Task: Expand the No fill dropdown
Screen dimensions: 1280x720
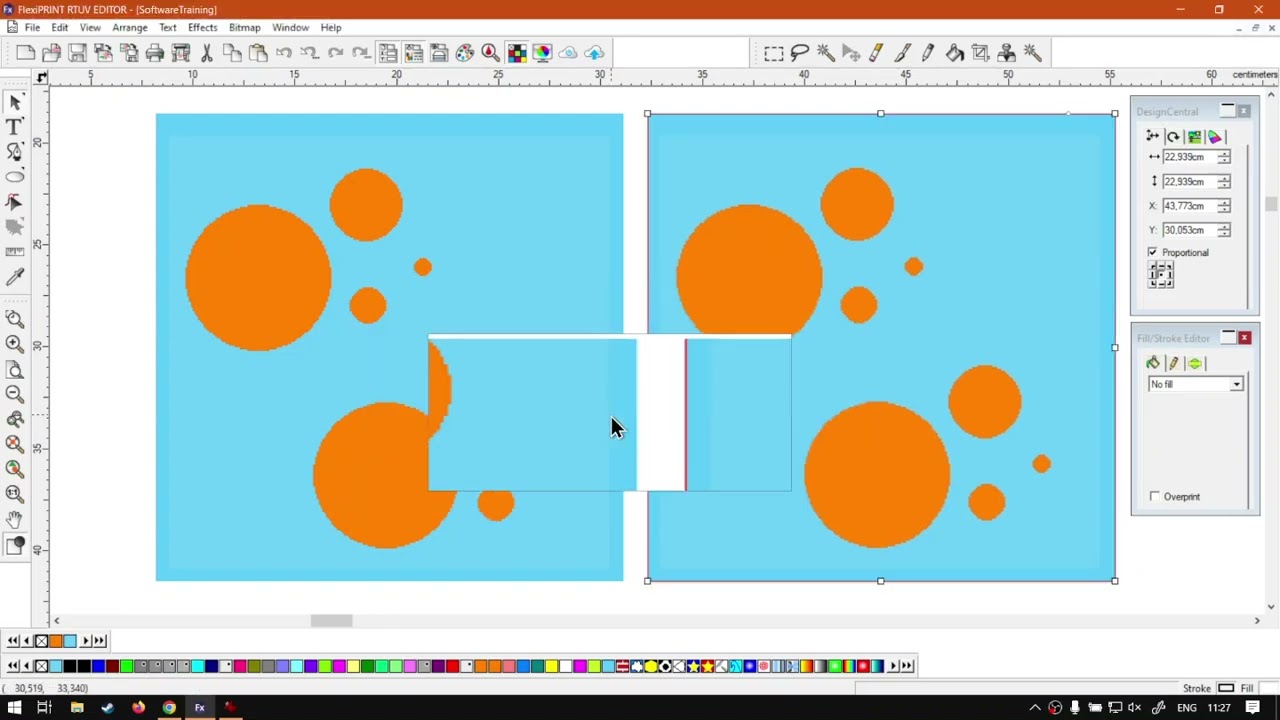Action: [x=1237, y=385]
